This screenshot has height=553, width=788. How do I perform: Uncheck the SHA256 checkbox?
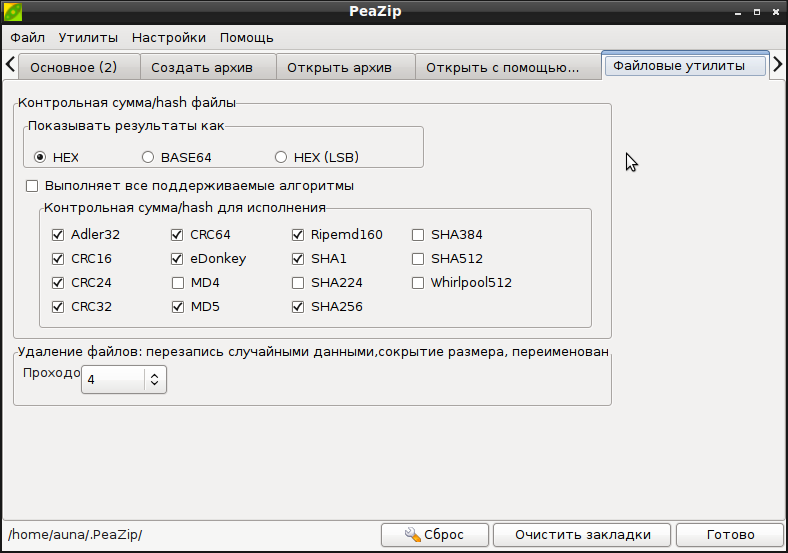[x=298, y=307]
